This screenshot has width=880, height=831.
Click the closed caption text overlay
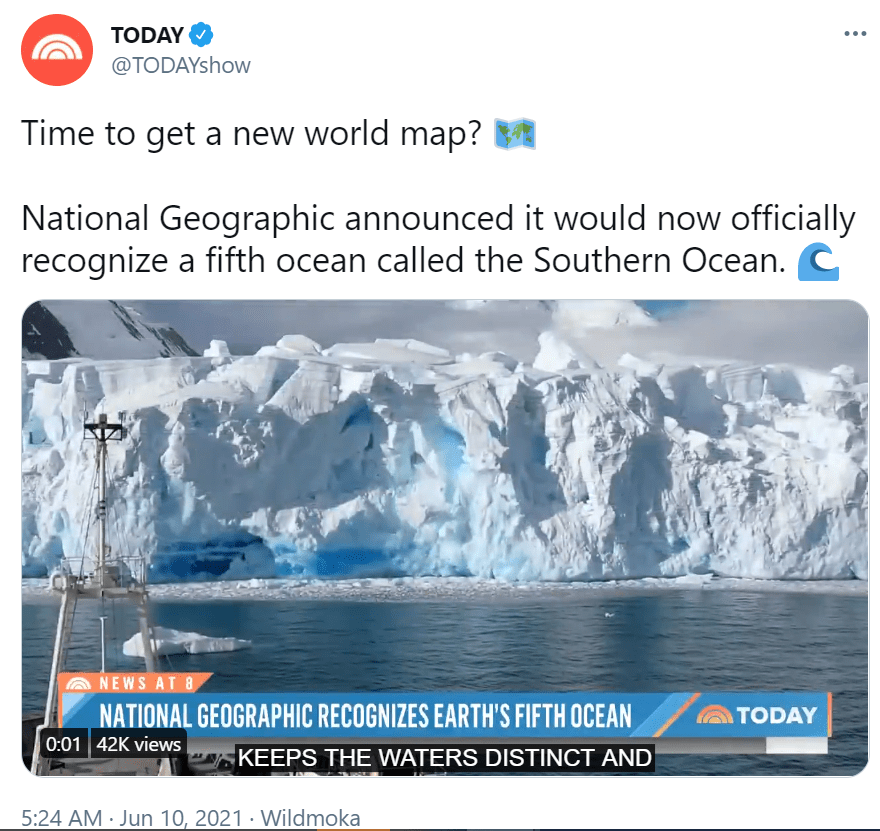(444, 758)
